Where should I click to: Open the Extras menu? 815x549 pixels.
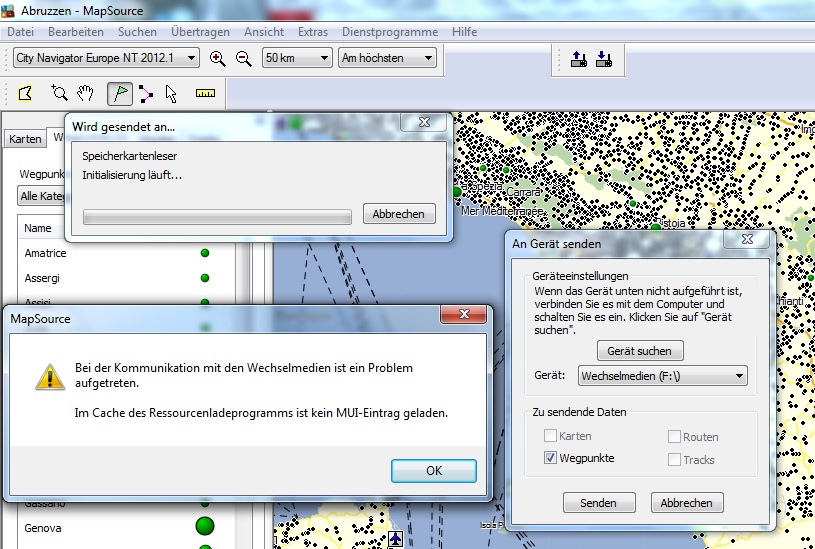313,32
